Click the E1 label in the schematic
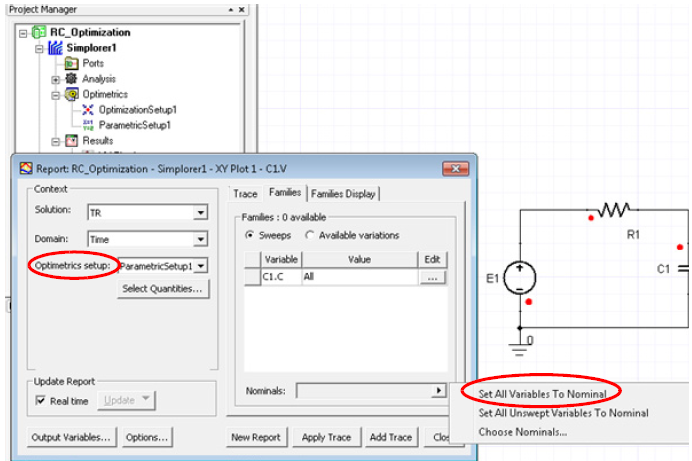Screen dimensions: 692x461 point(492,278)
